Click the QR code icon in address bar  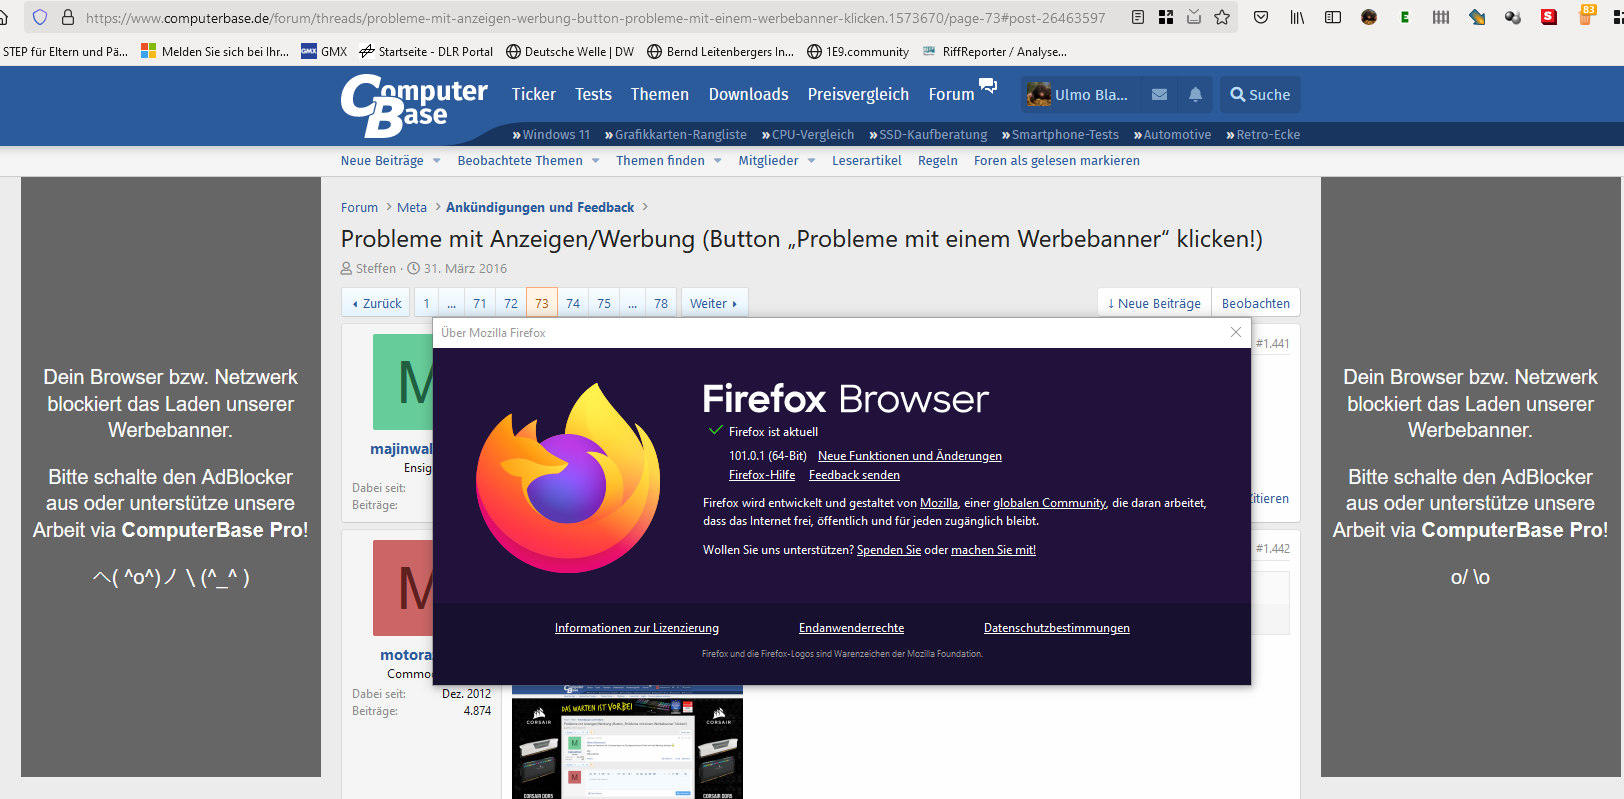1166,17
